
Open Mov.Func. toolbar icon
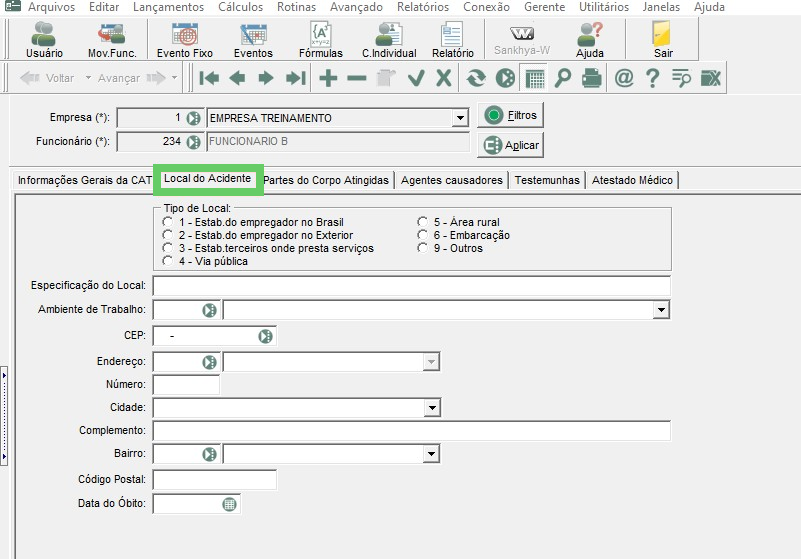(112, 40)
